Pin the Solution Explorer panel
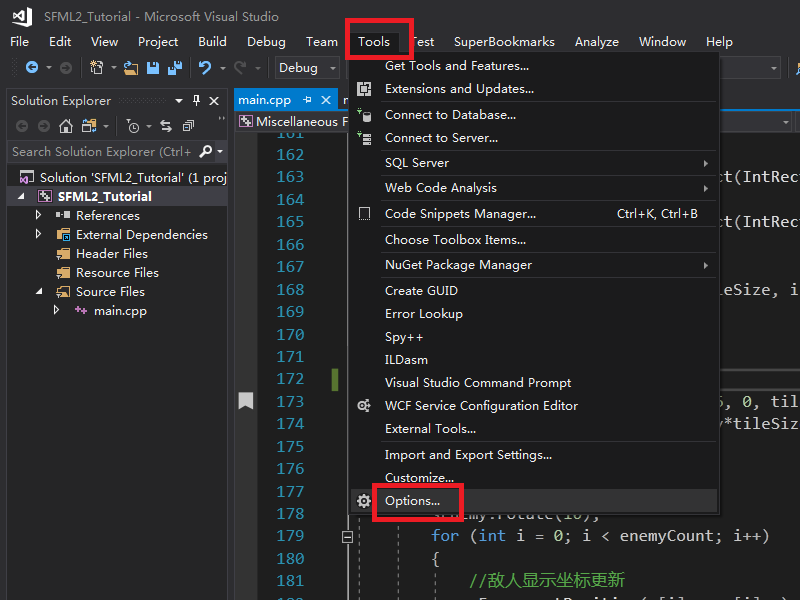This screenshot has height=600, width=800. tap(196, 101)
